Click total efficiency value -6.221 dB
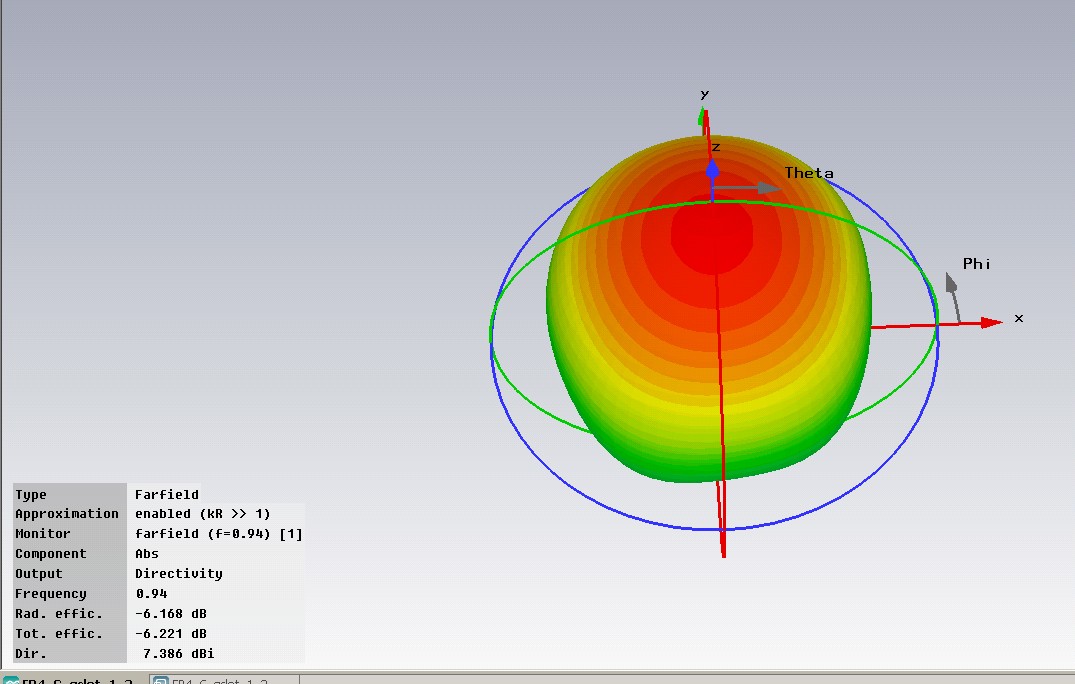This screenshot has width=1075, height=684. (171, 633)
